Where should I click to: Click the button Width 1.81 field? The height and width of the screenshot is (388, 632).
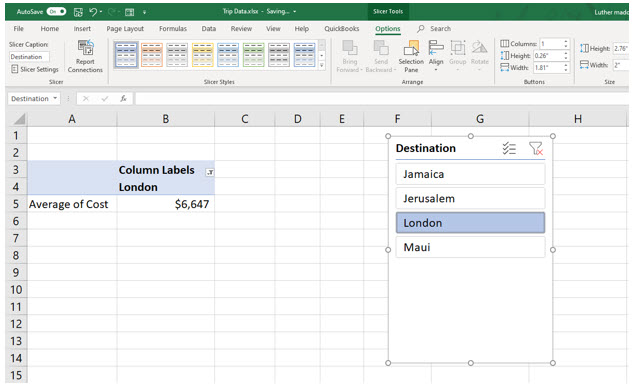547,67
